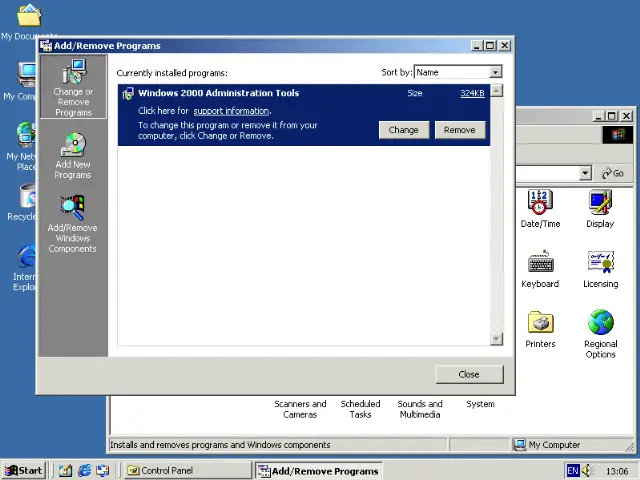
Task: Minimize the Control Panel window
Action: [x=598, y=116]
